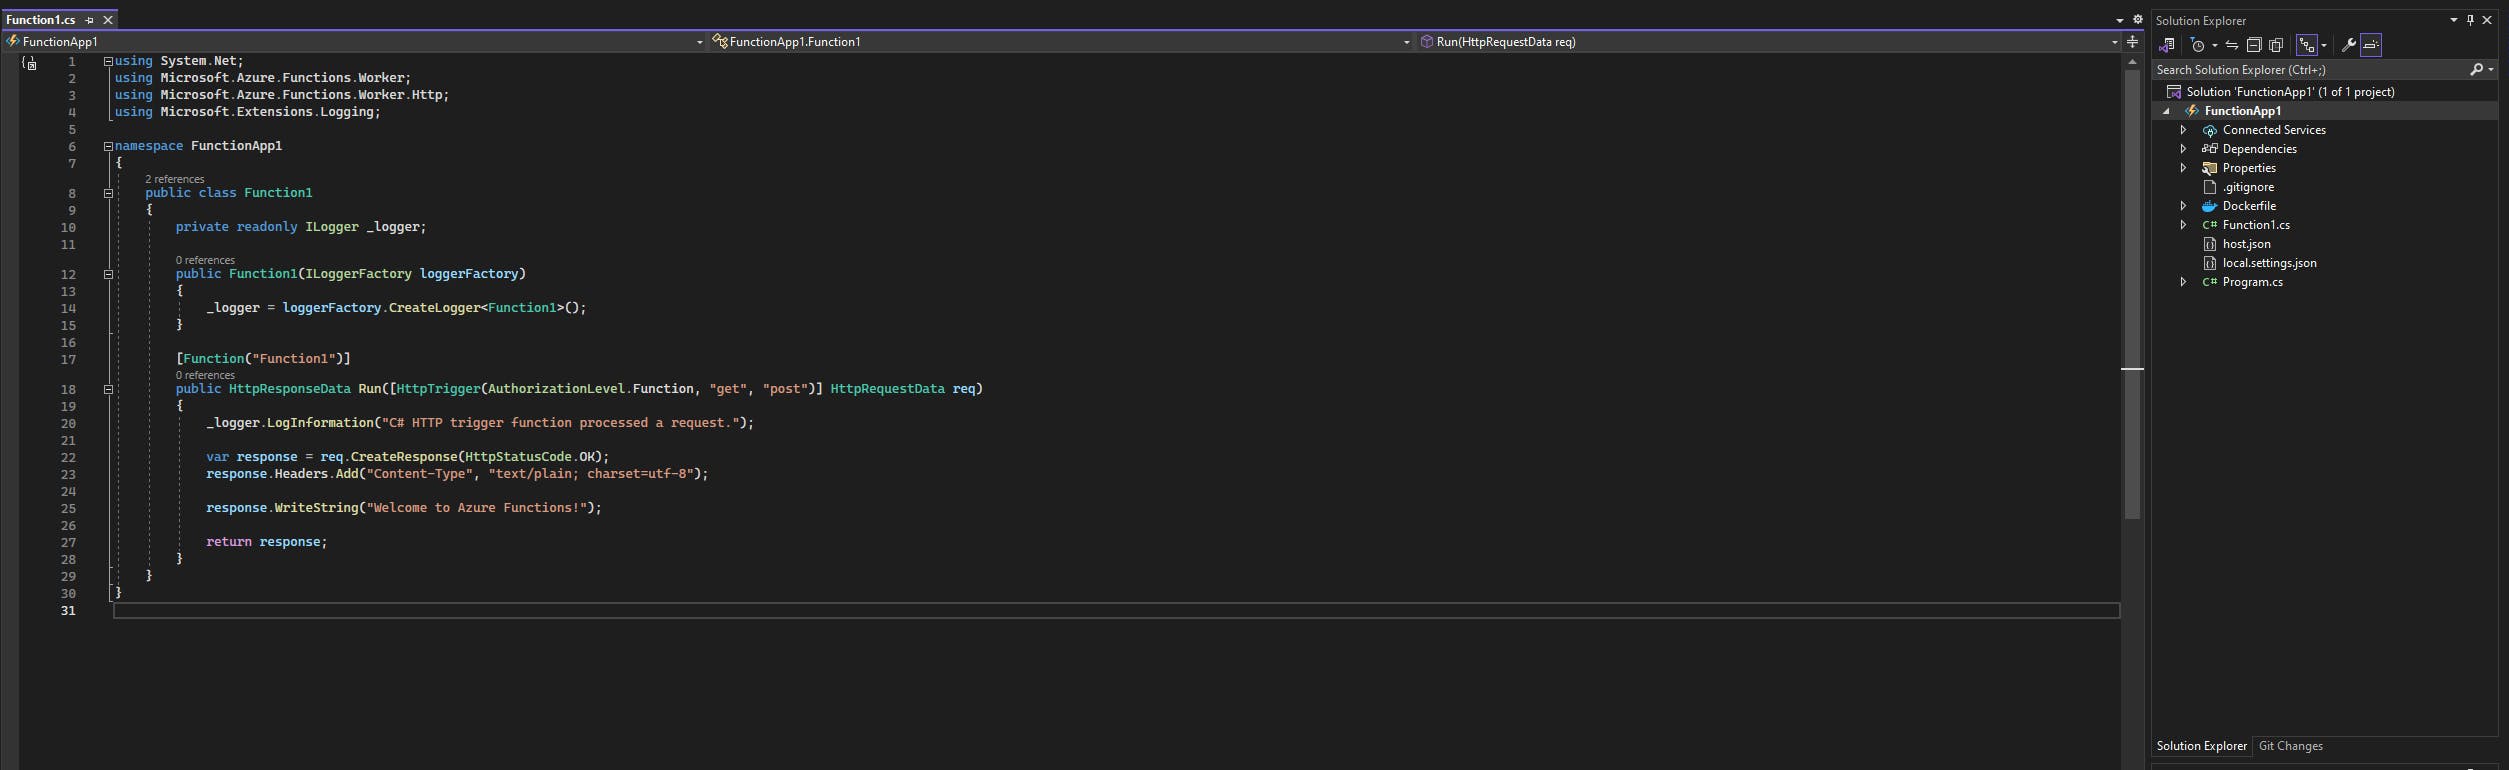
Task: Click the CreateLogger method call text
Action: point(434,308)
